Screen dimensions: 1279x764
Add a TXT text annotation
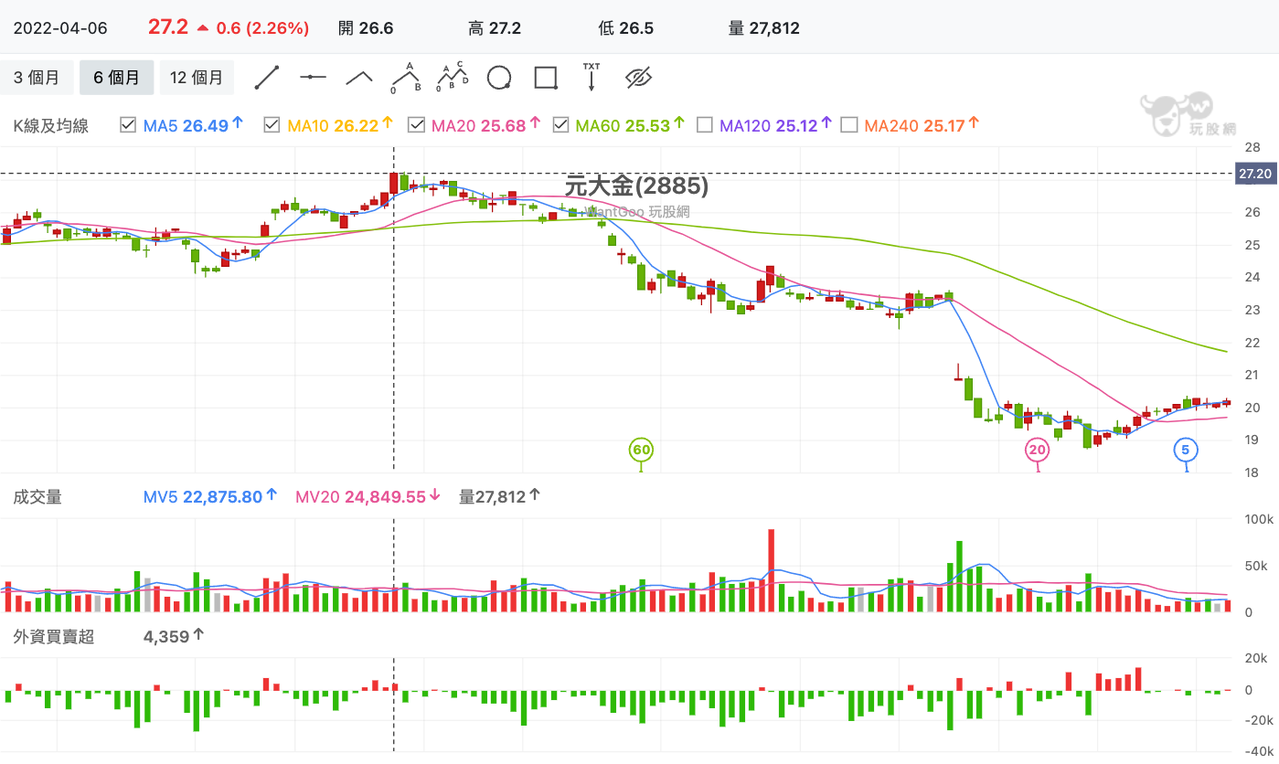(591, 77)
